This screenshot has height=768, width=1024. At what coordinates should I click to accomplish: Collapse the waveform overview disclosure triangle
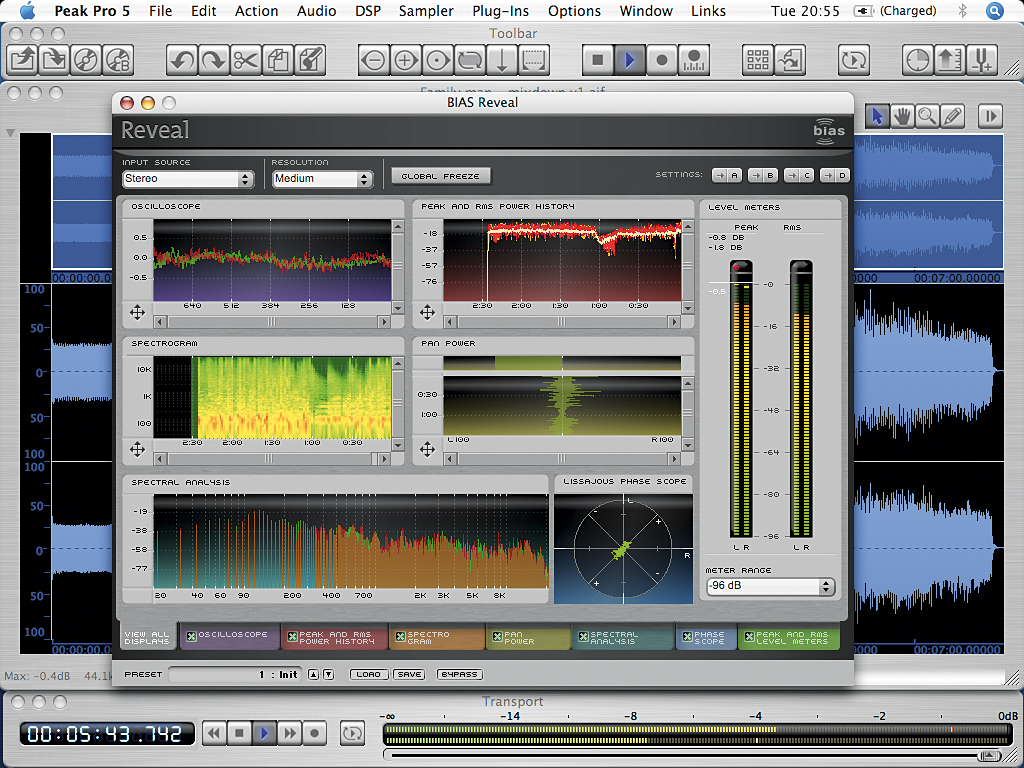click(10, 133)
